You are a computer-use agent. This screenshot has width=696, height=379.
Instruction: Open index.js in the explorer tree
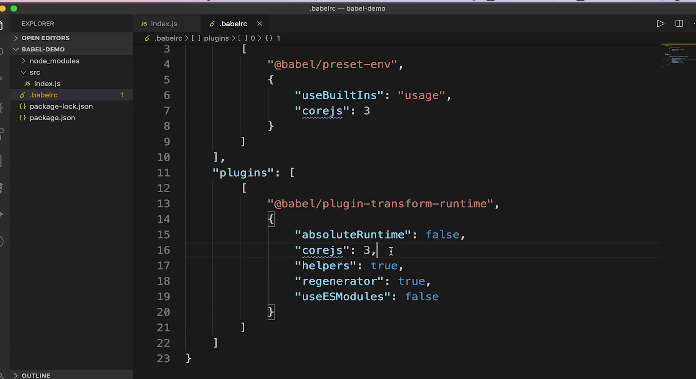pyautogui.click(x=47, y=83)
